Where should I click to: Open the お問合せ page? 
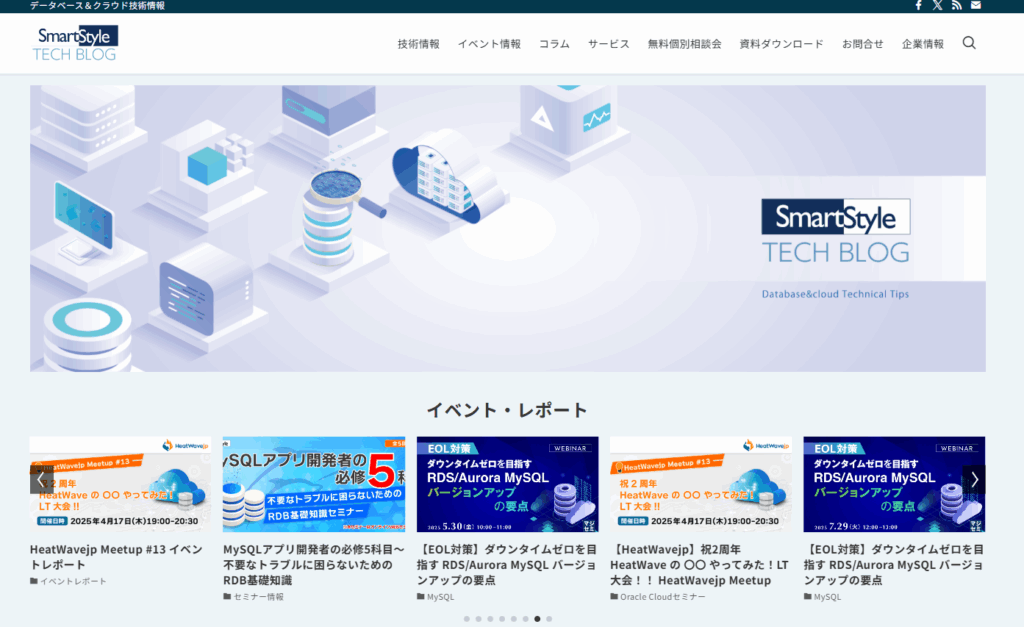863,44
